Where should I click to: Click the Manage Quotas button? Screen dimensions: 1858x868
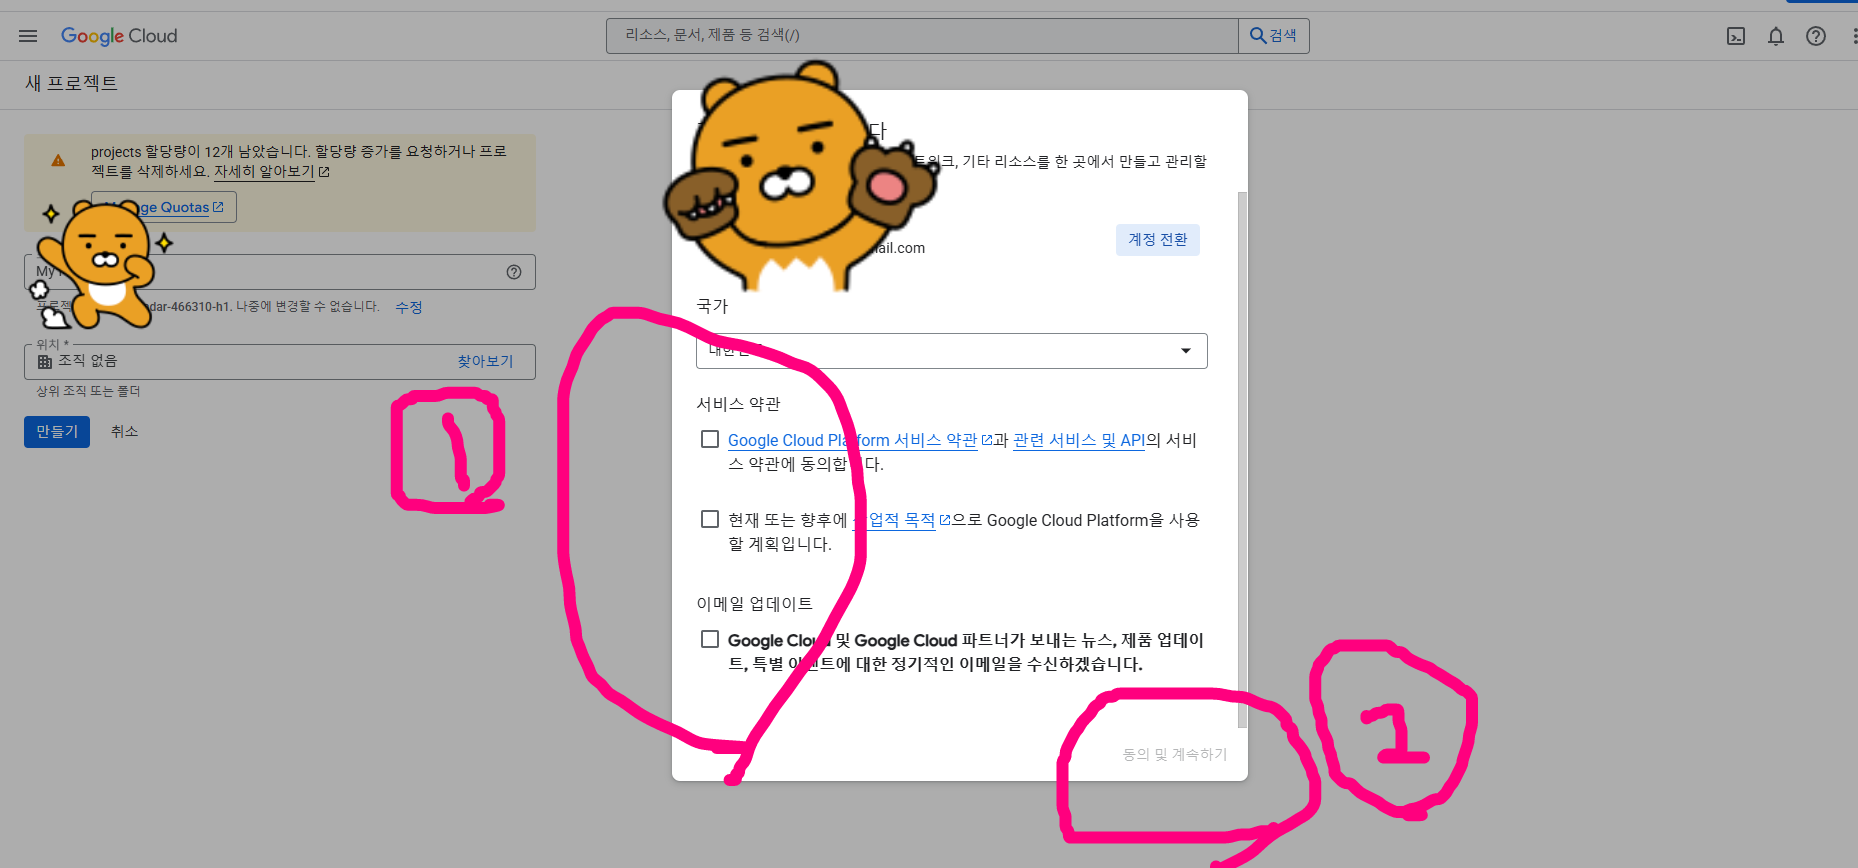tap(164, 207)
